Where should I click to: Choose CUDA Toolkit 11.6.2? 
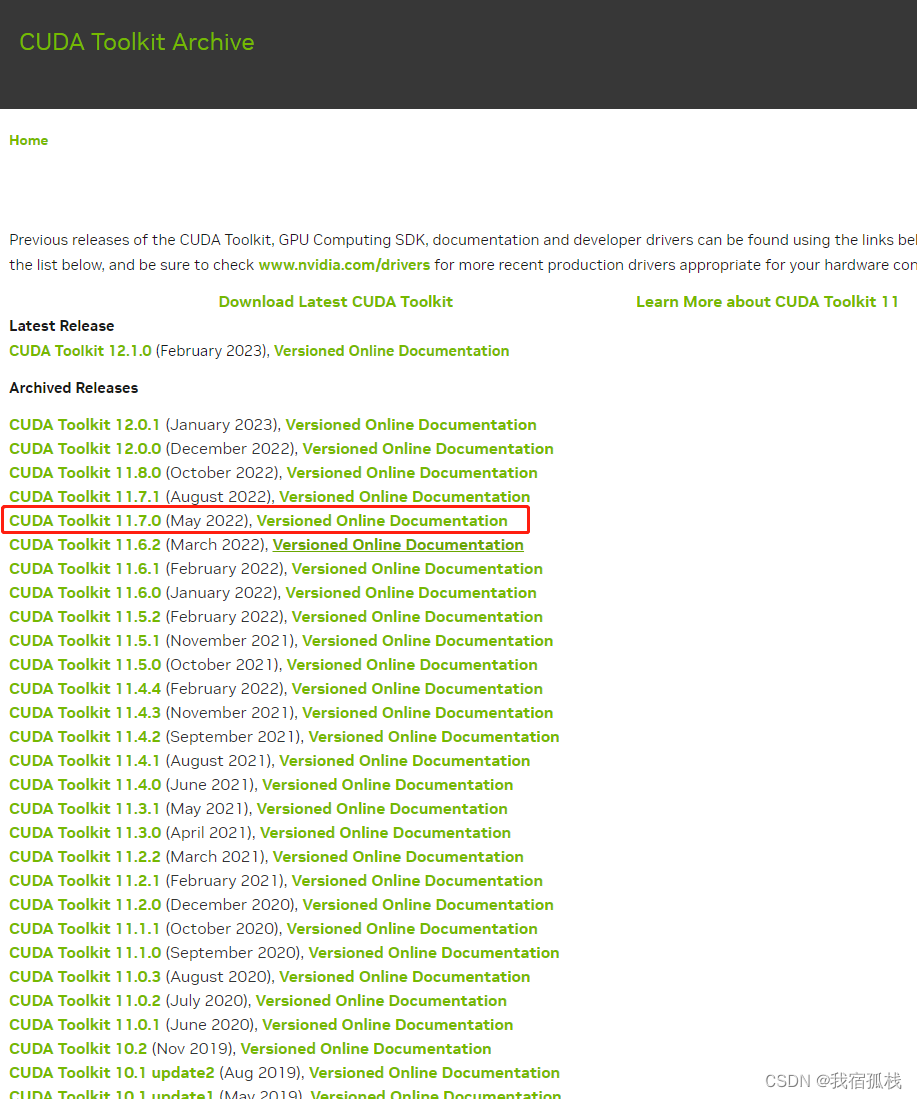point(85,545)
